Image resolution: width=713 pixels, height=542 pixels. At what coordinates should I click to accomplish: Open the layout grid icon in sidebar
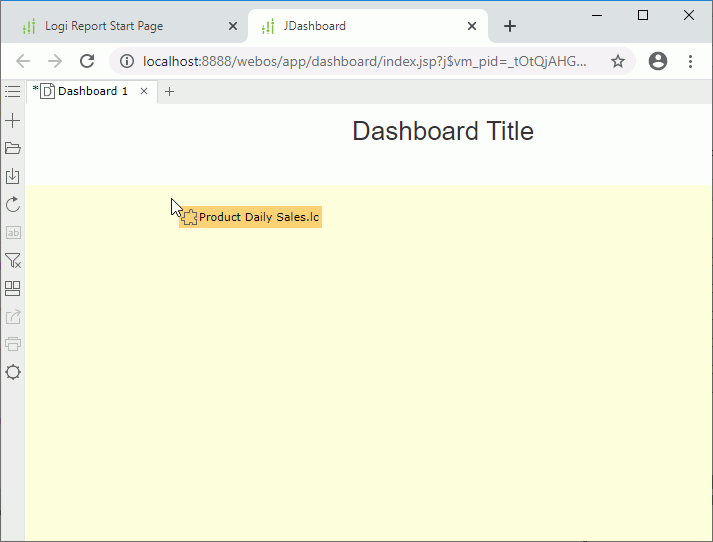pos(13,289)
